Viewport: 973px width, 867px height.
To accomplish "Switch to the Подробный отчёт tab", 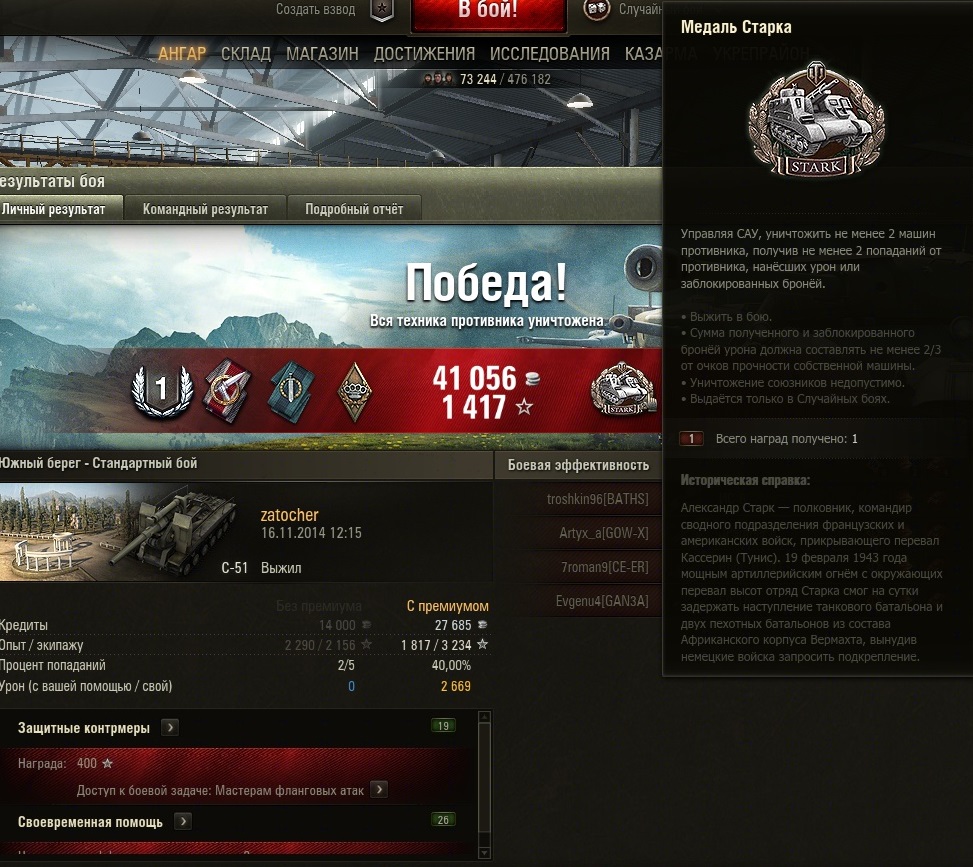I will coord(354,209).
